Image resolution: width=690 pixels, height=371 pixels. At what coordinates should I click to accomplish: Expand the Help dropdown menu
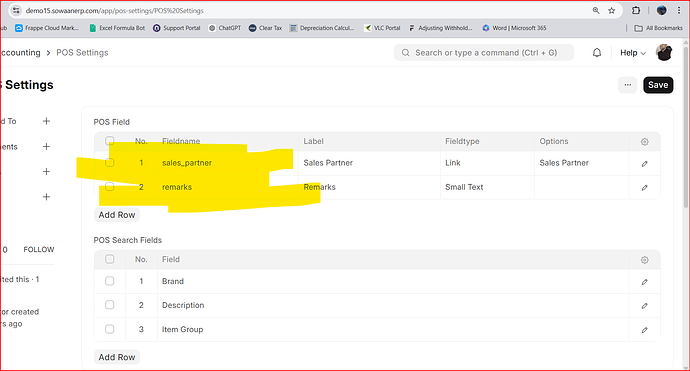(x=633, y=53)
